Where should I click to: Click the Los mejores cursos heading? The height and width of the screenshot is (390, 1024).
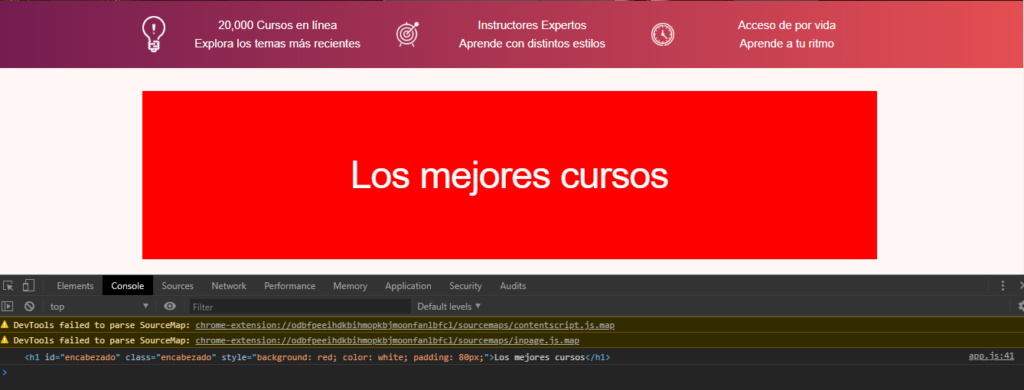click(509, 175)
